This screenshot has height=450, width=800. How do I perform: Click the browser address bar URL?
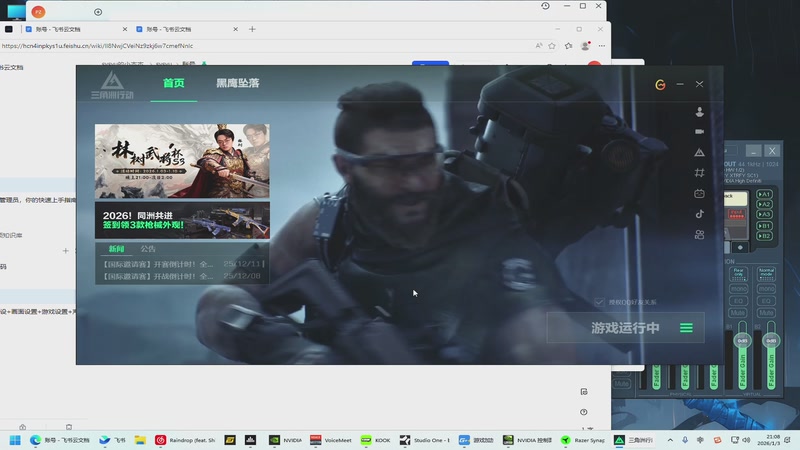(97, 46)
